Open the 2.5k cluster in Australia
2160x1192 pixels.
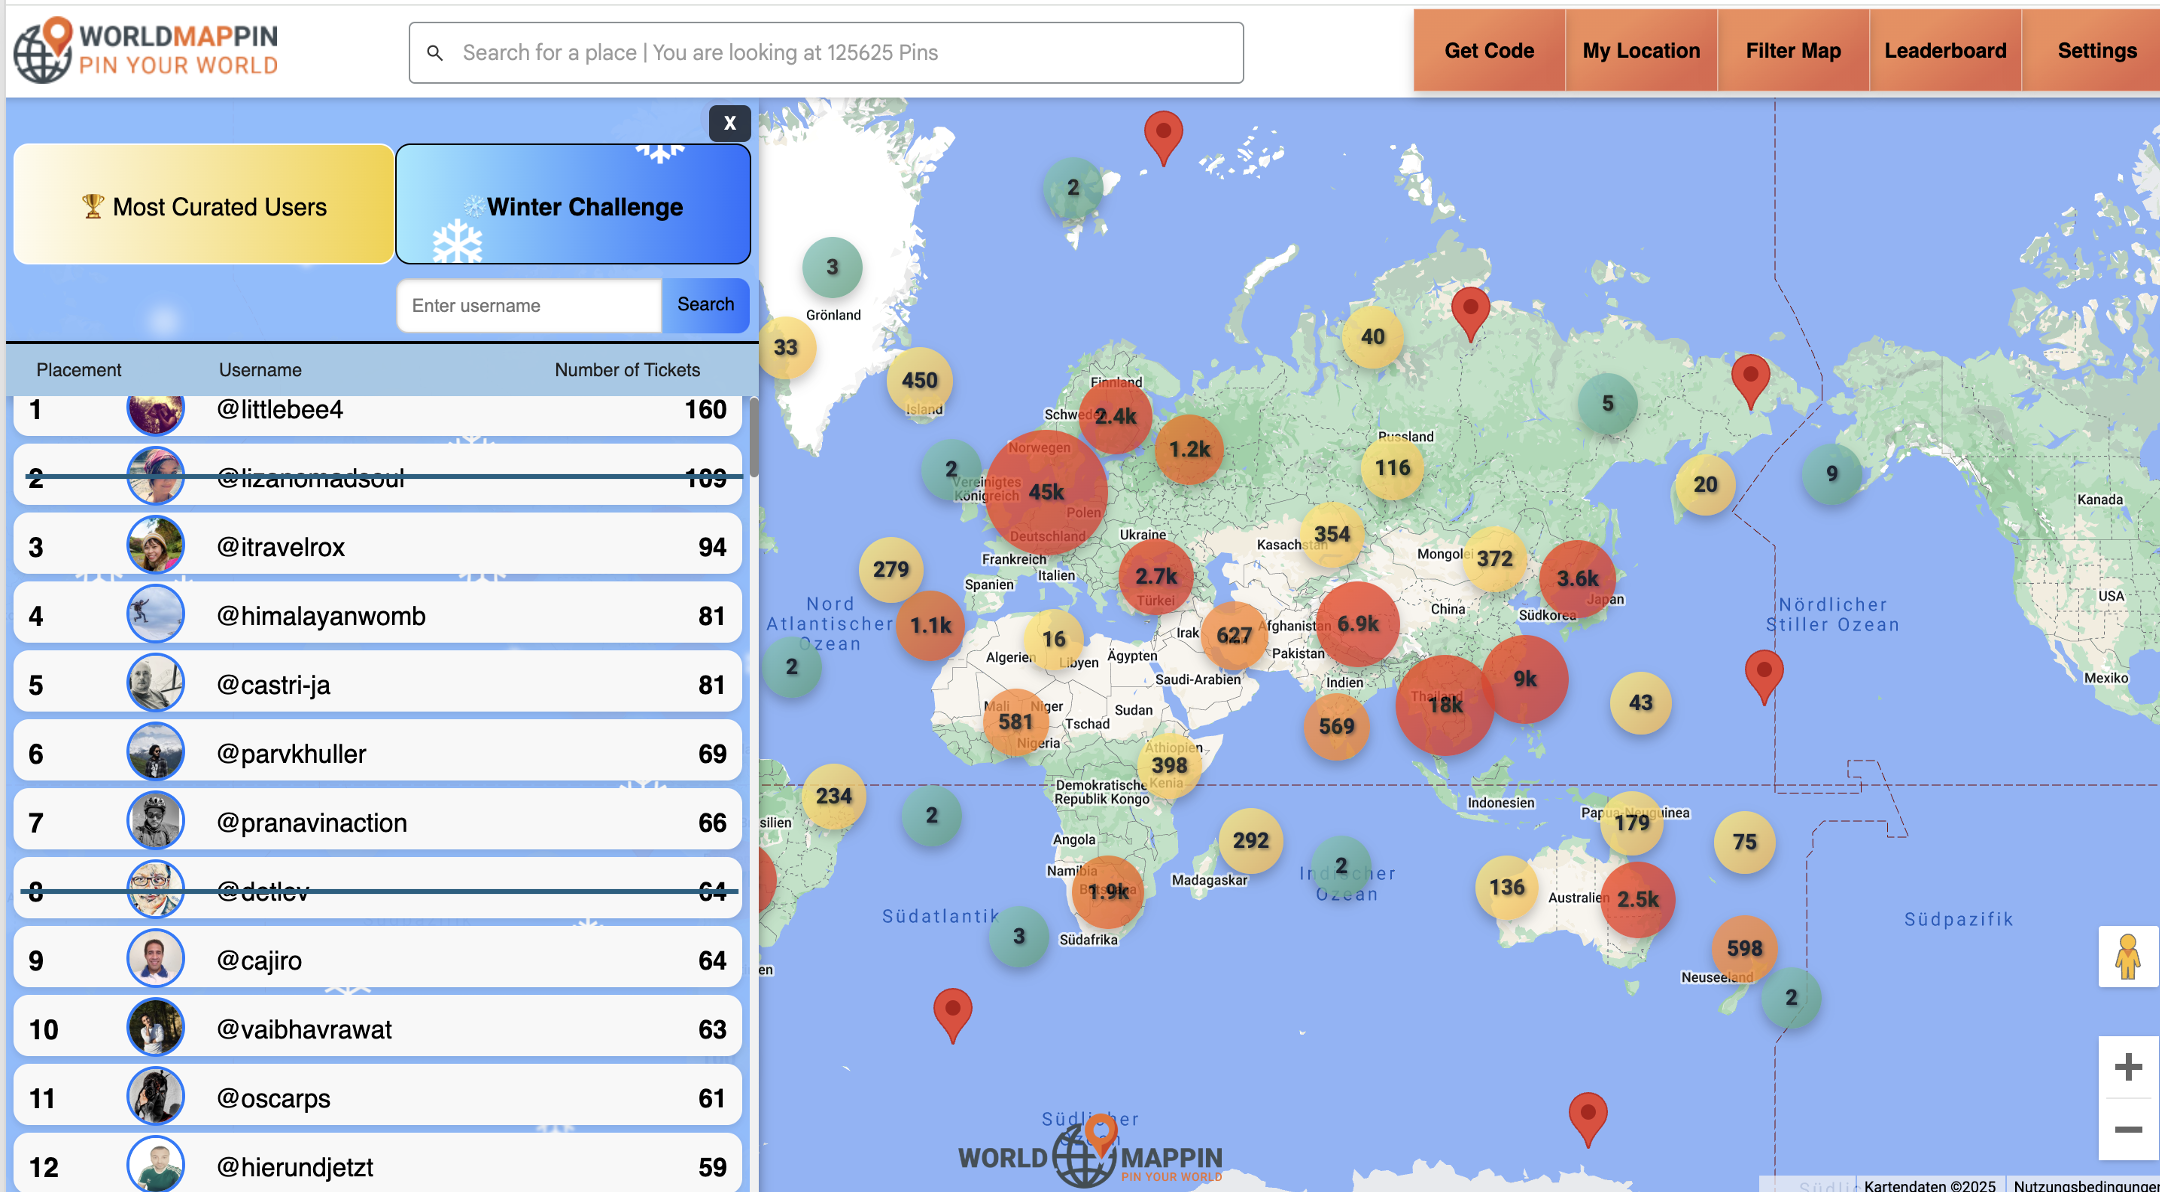point(1638,899)
